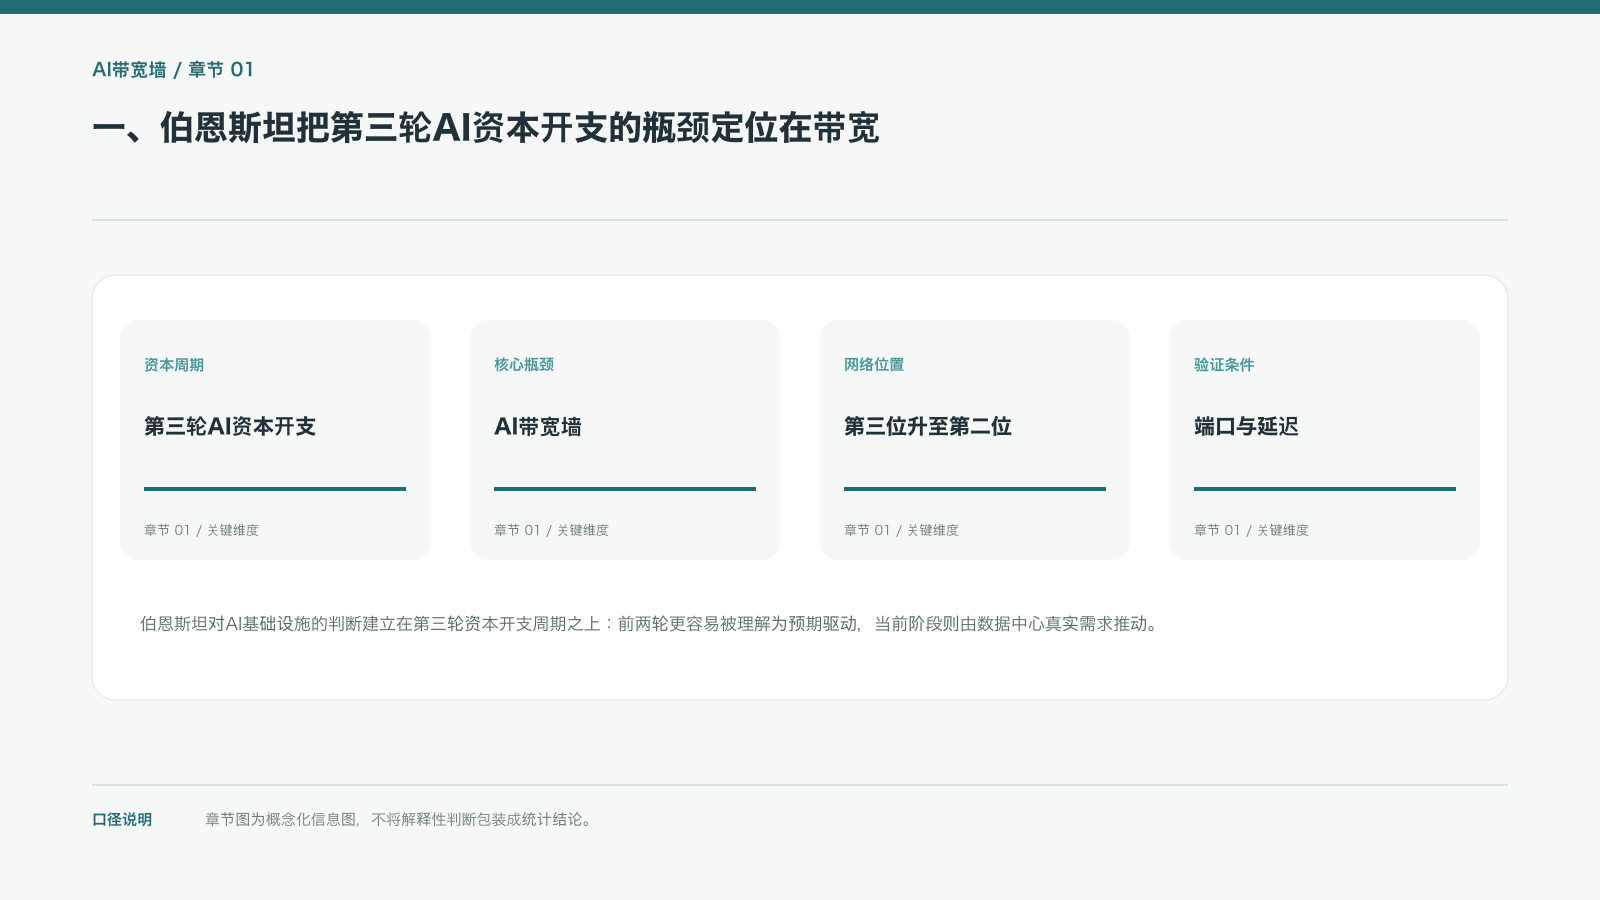Select the card heading 'AI带宽墙'
Screen dimensions: 1600x900
(538, 427)
